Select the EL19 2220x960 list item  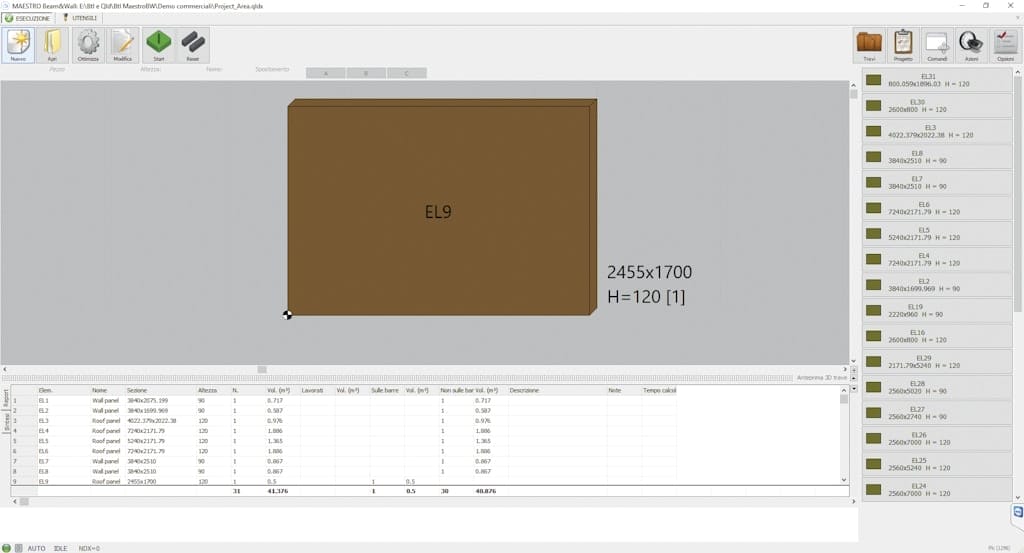click(937, 310)
